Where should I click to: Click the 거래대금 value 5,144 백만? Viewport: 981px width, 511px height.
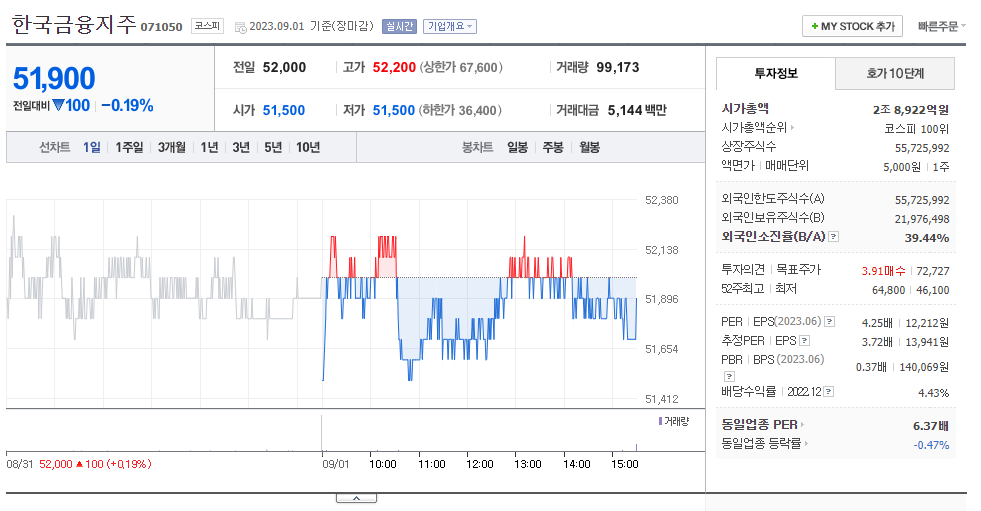pos(637,110)
